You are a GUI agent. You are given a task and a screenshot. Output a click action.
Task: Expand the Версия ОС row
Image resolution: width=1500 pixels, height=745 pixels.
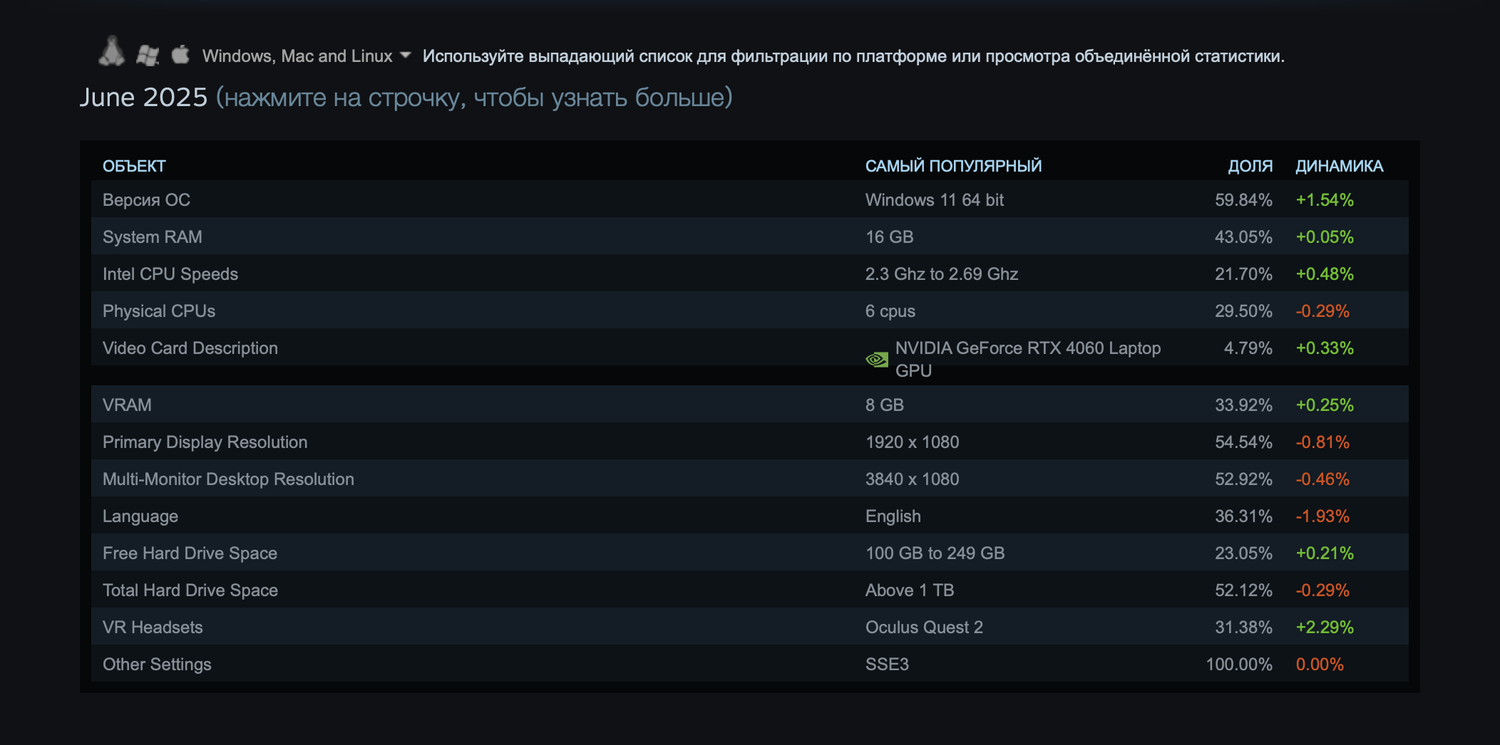coord(146,200)
